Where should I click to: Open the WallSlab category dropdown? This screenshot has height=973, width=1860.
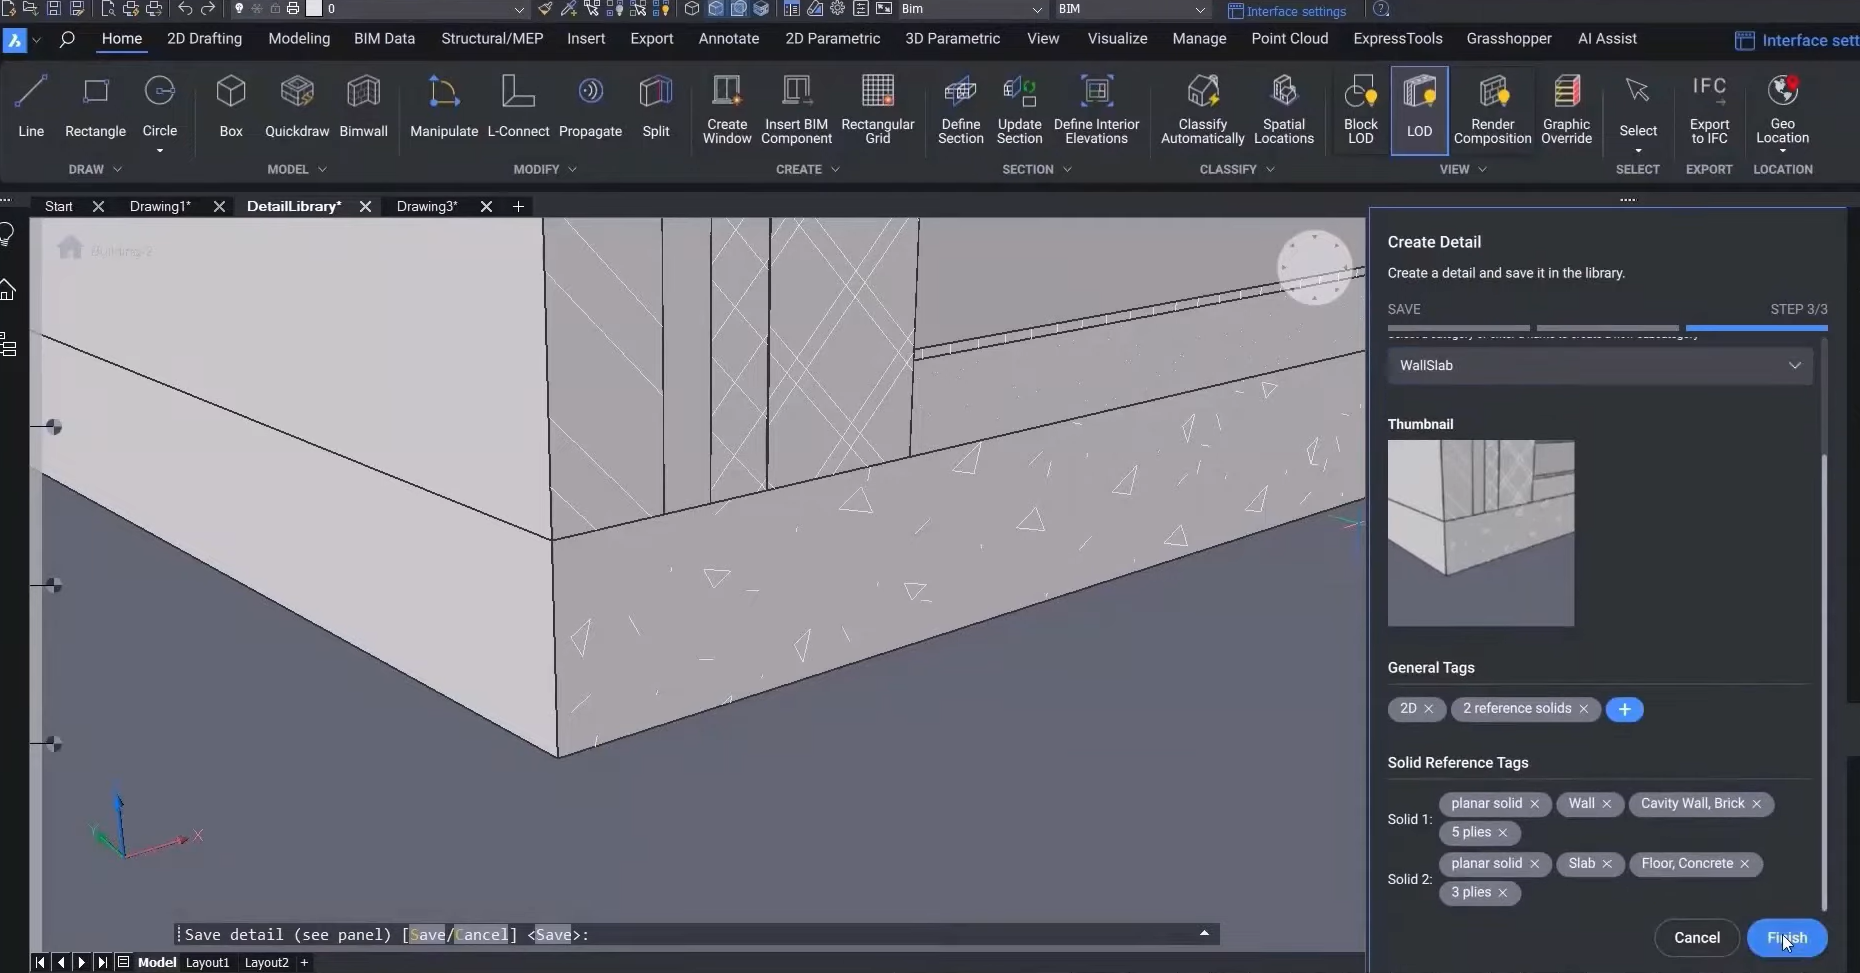click(1795, 365)
